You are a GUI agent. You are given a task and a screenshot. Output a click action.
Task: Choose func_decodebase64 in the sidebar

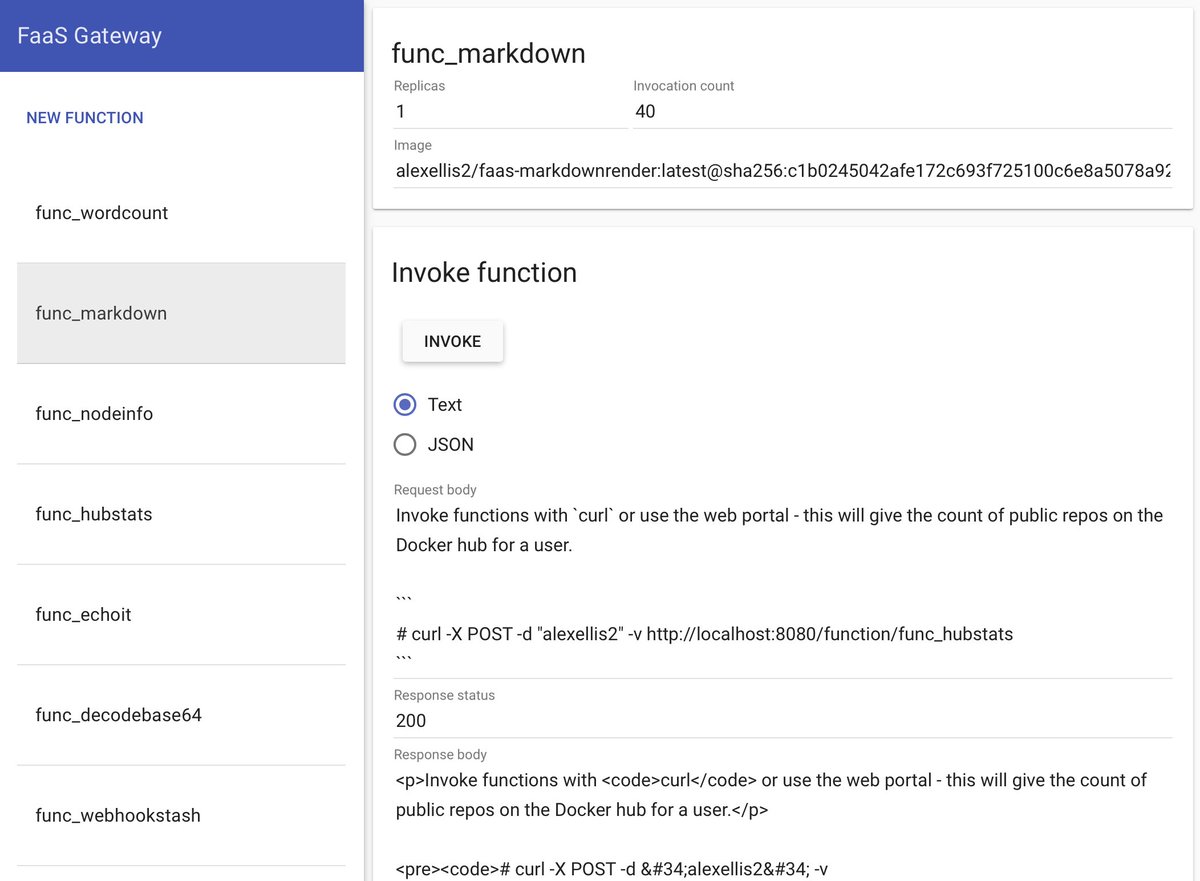(181, 715)
